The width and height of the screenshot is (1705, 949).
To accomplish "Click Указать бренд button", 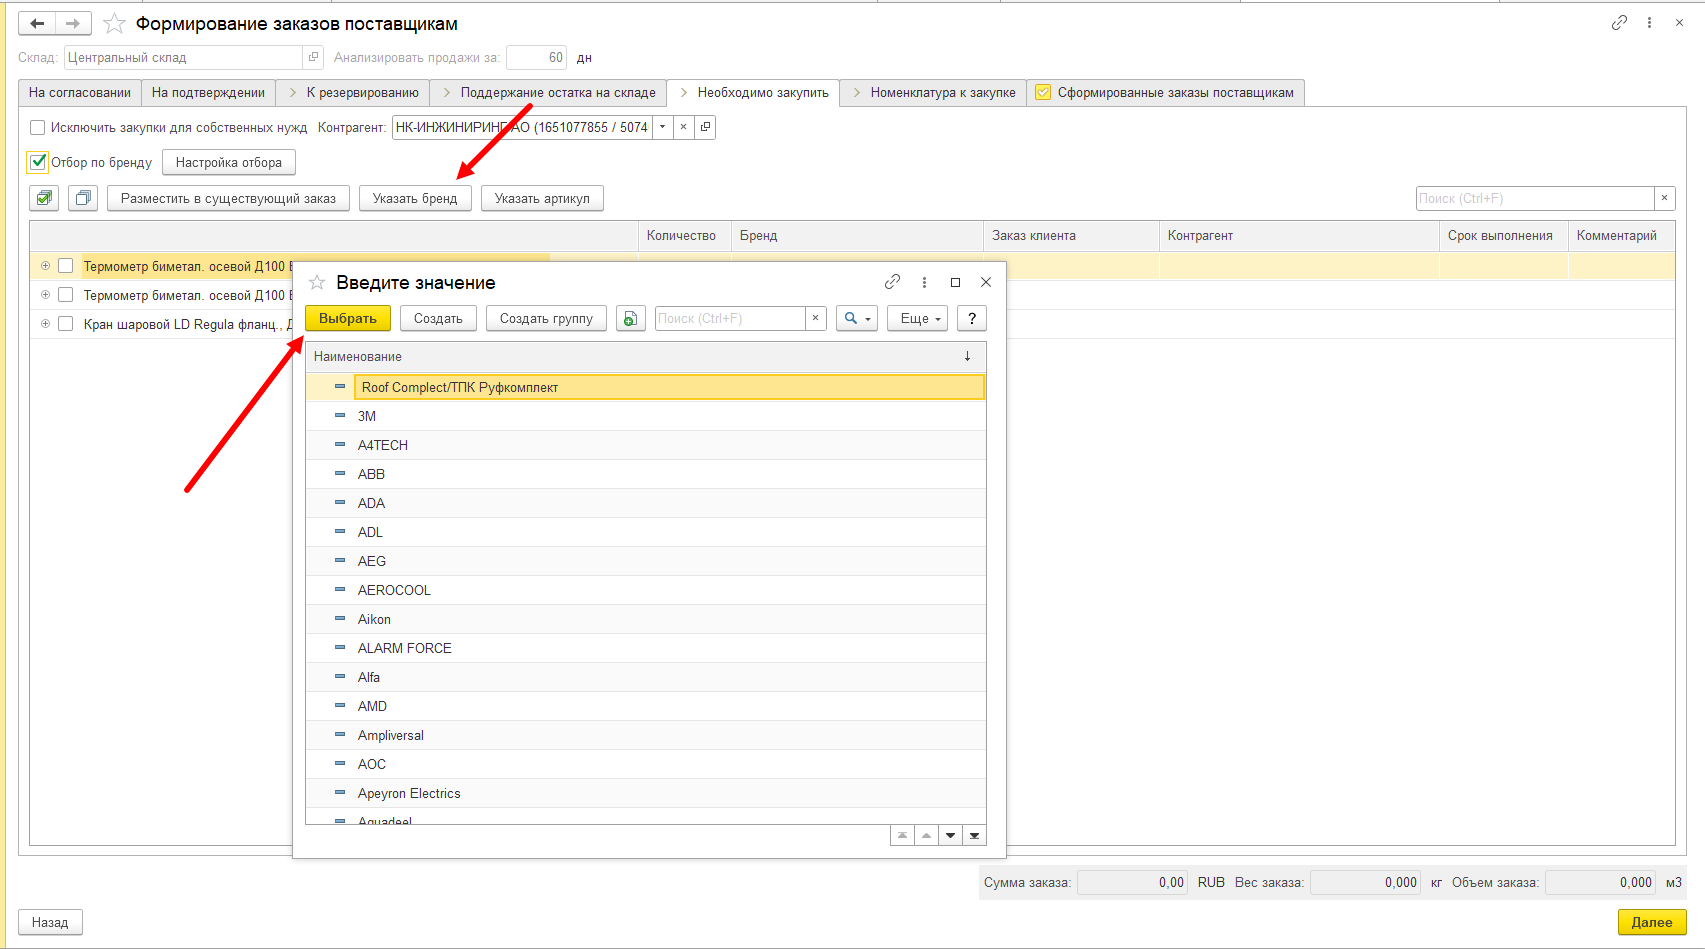I will pyautogui.click(x=415, y=198).
